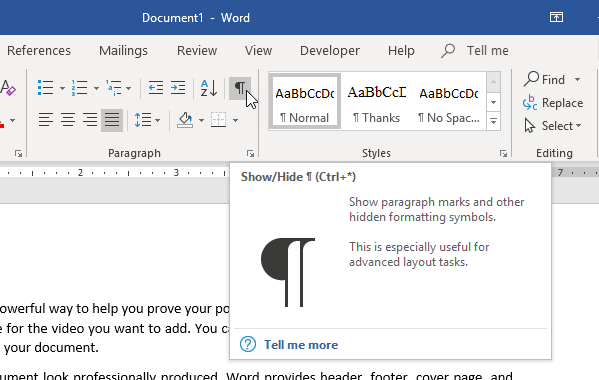This screenshot has height=380, width=599.
Task: Select the Thanks style
Action: (x=376, y=101)
